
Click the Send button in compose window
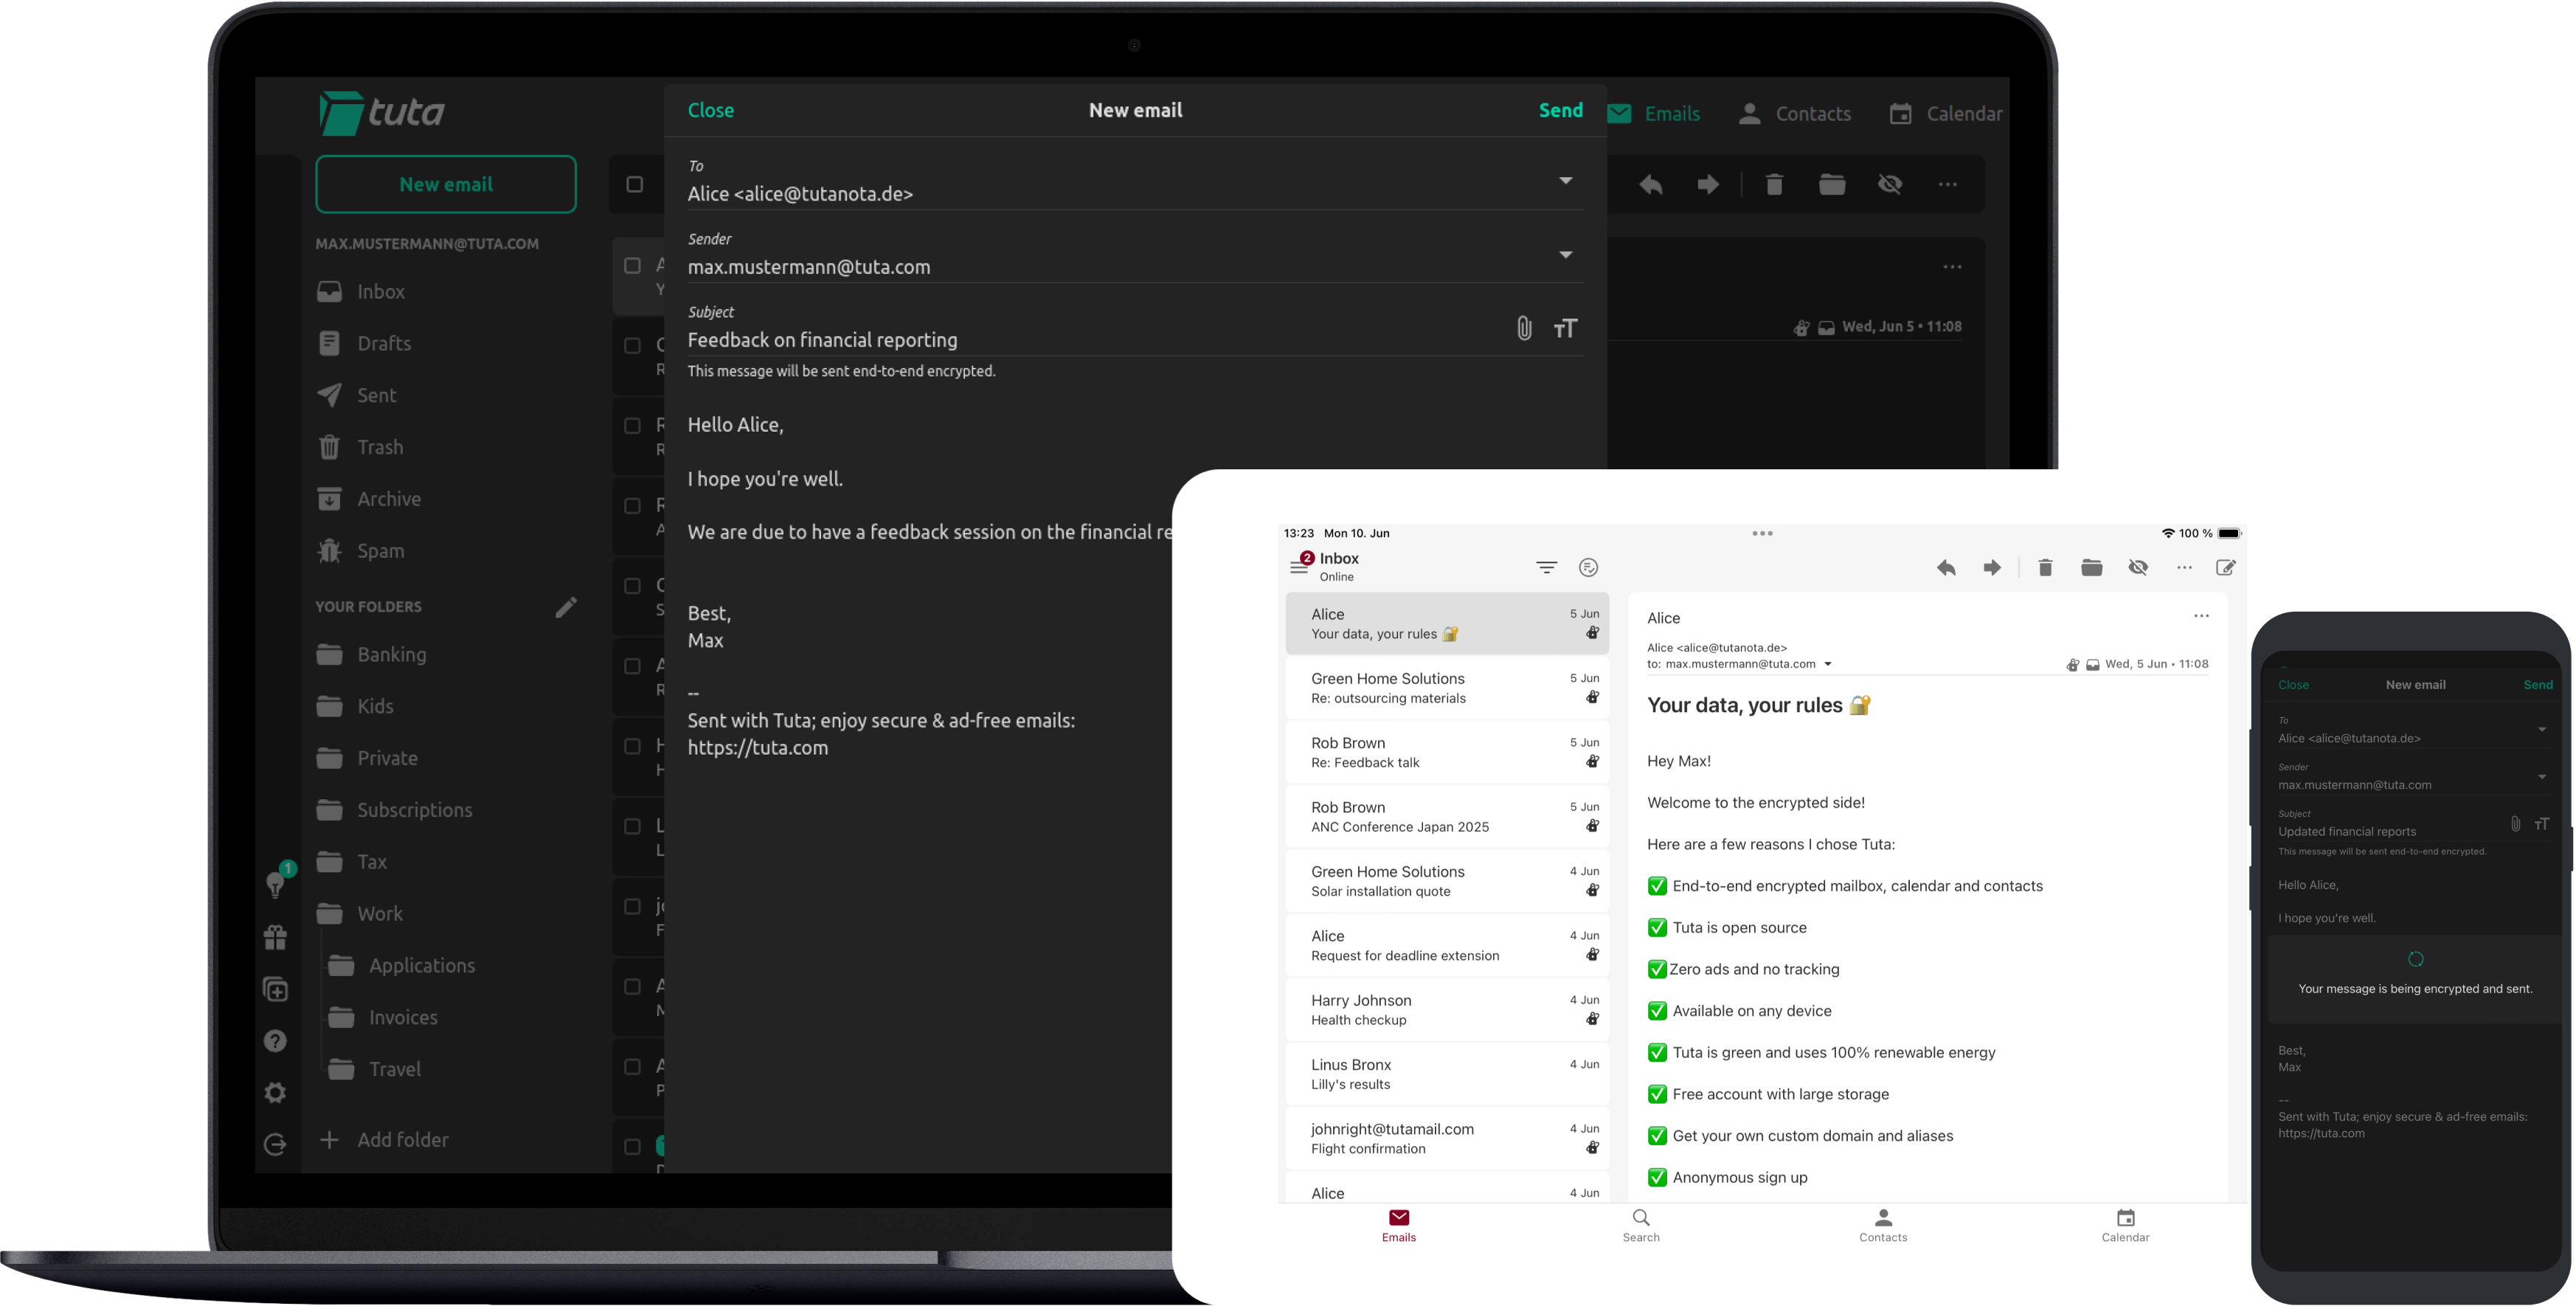(x=1560, y=108)
